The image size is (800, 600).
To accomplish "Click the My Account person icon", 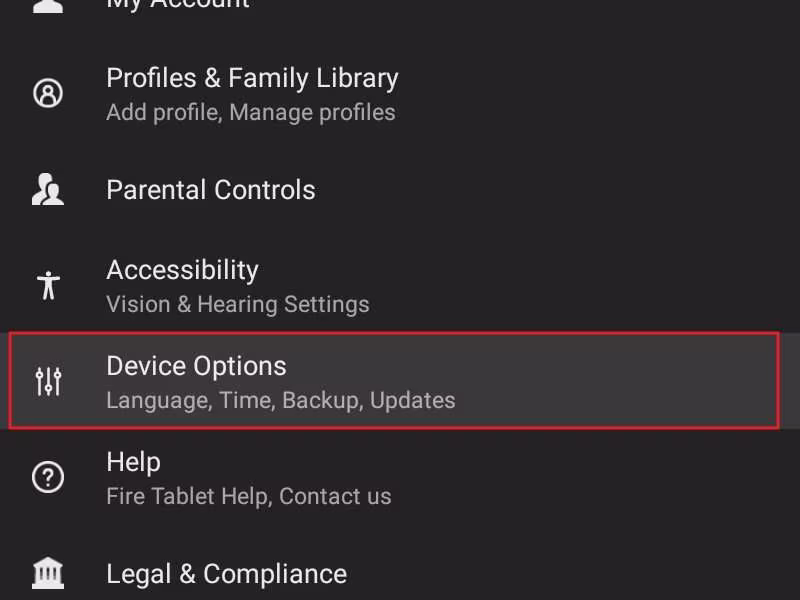I will coord(48,5).
